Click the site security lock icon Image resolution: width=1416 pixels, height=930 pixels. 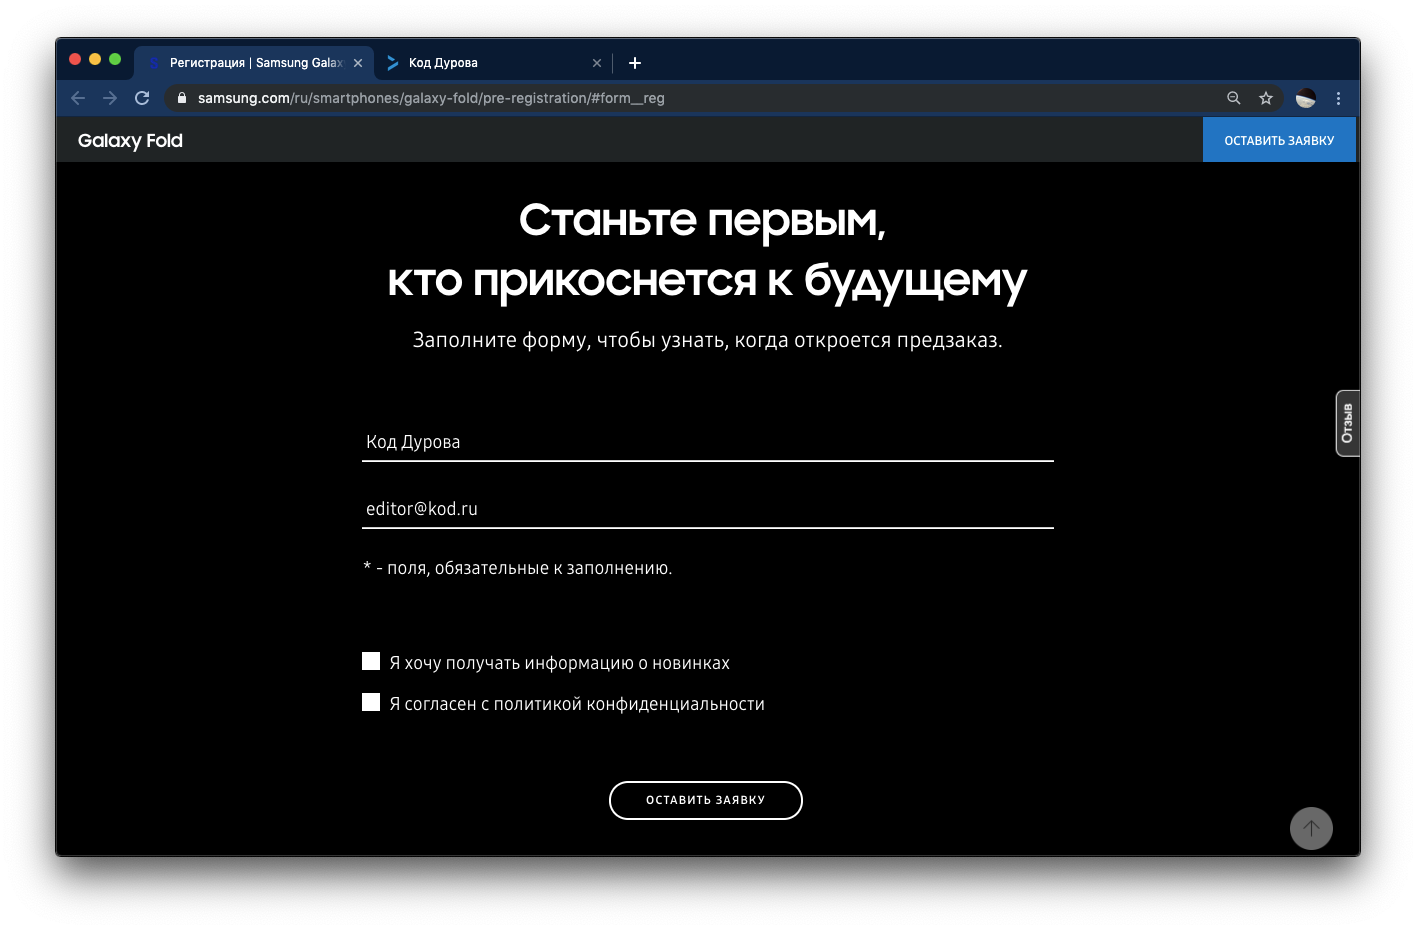tap(182, 98)
